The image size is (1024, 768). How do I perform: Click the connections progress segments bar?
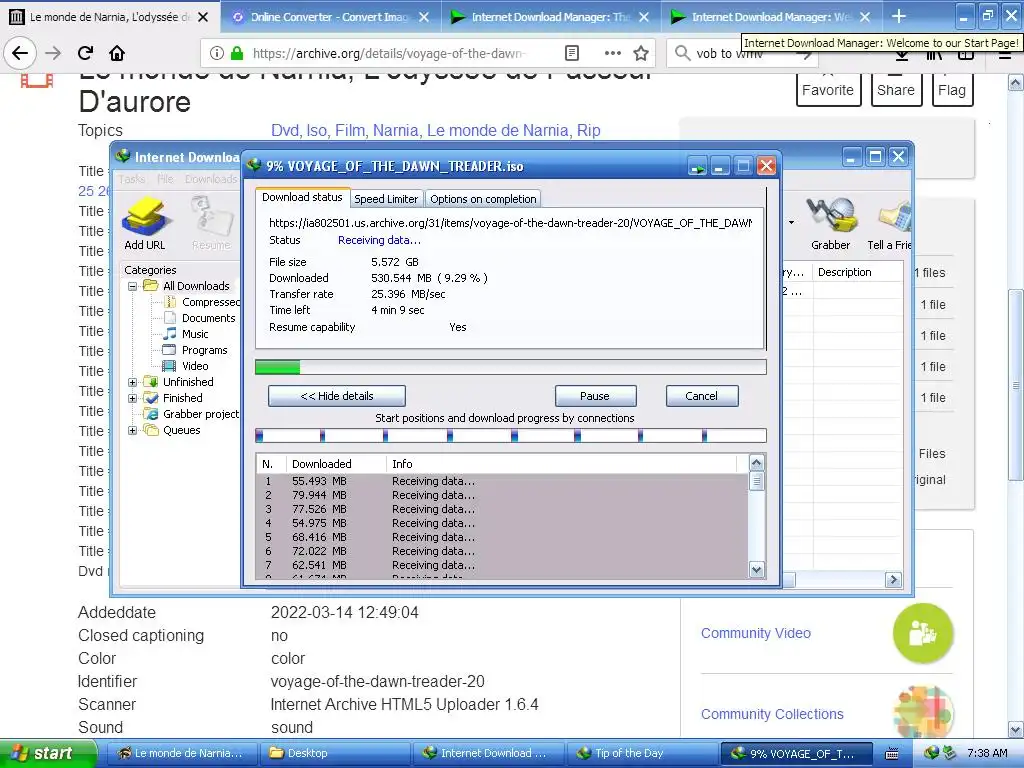tap(510, 436)
